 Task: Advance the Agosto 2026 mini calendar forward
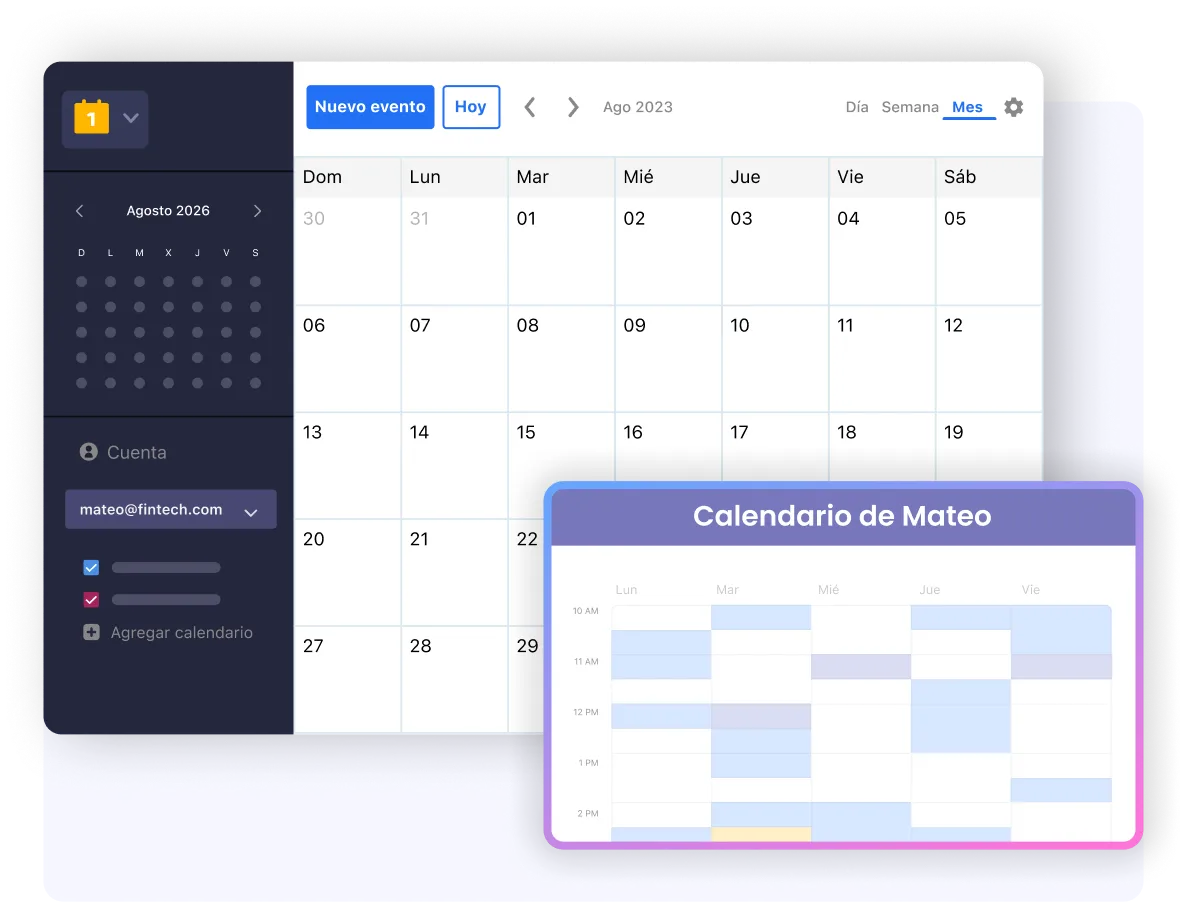pos(257,211)
